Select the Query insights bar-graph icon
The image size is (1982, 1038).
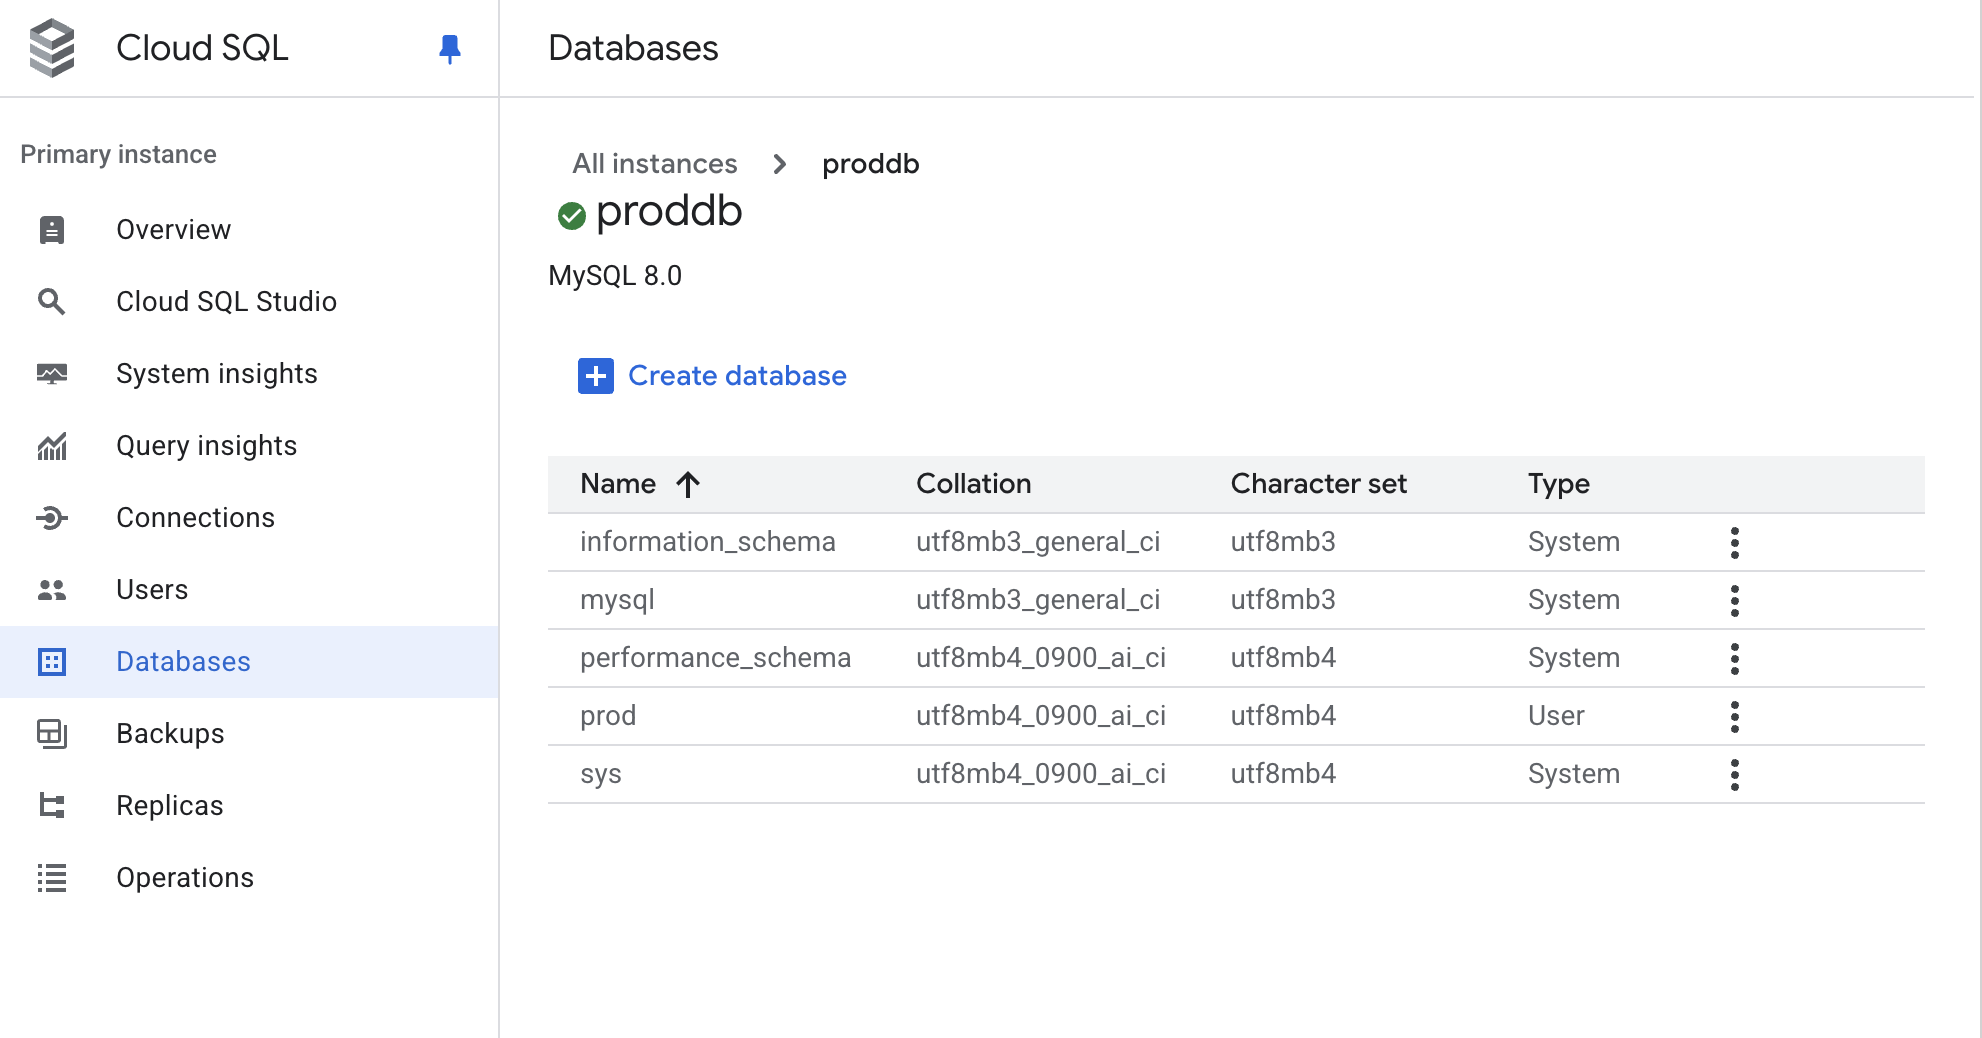(x=51, y=445)
